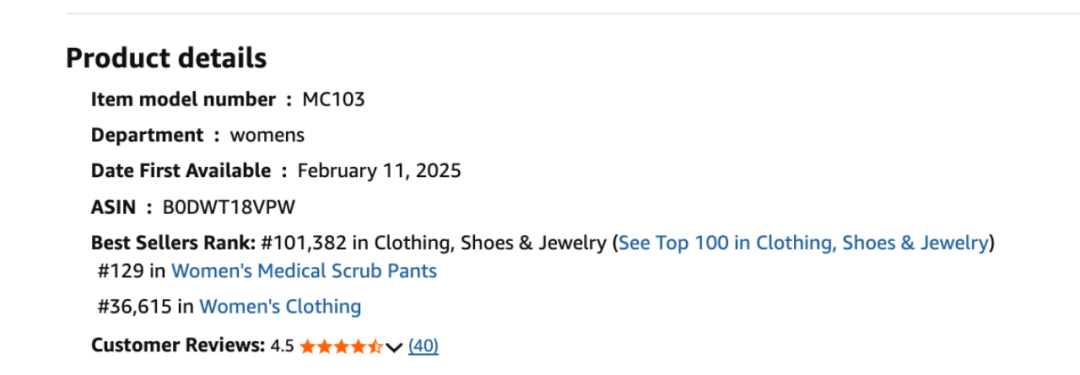
Task: Click the orange star rating icons
Action: click(x=340, y=346)
